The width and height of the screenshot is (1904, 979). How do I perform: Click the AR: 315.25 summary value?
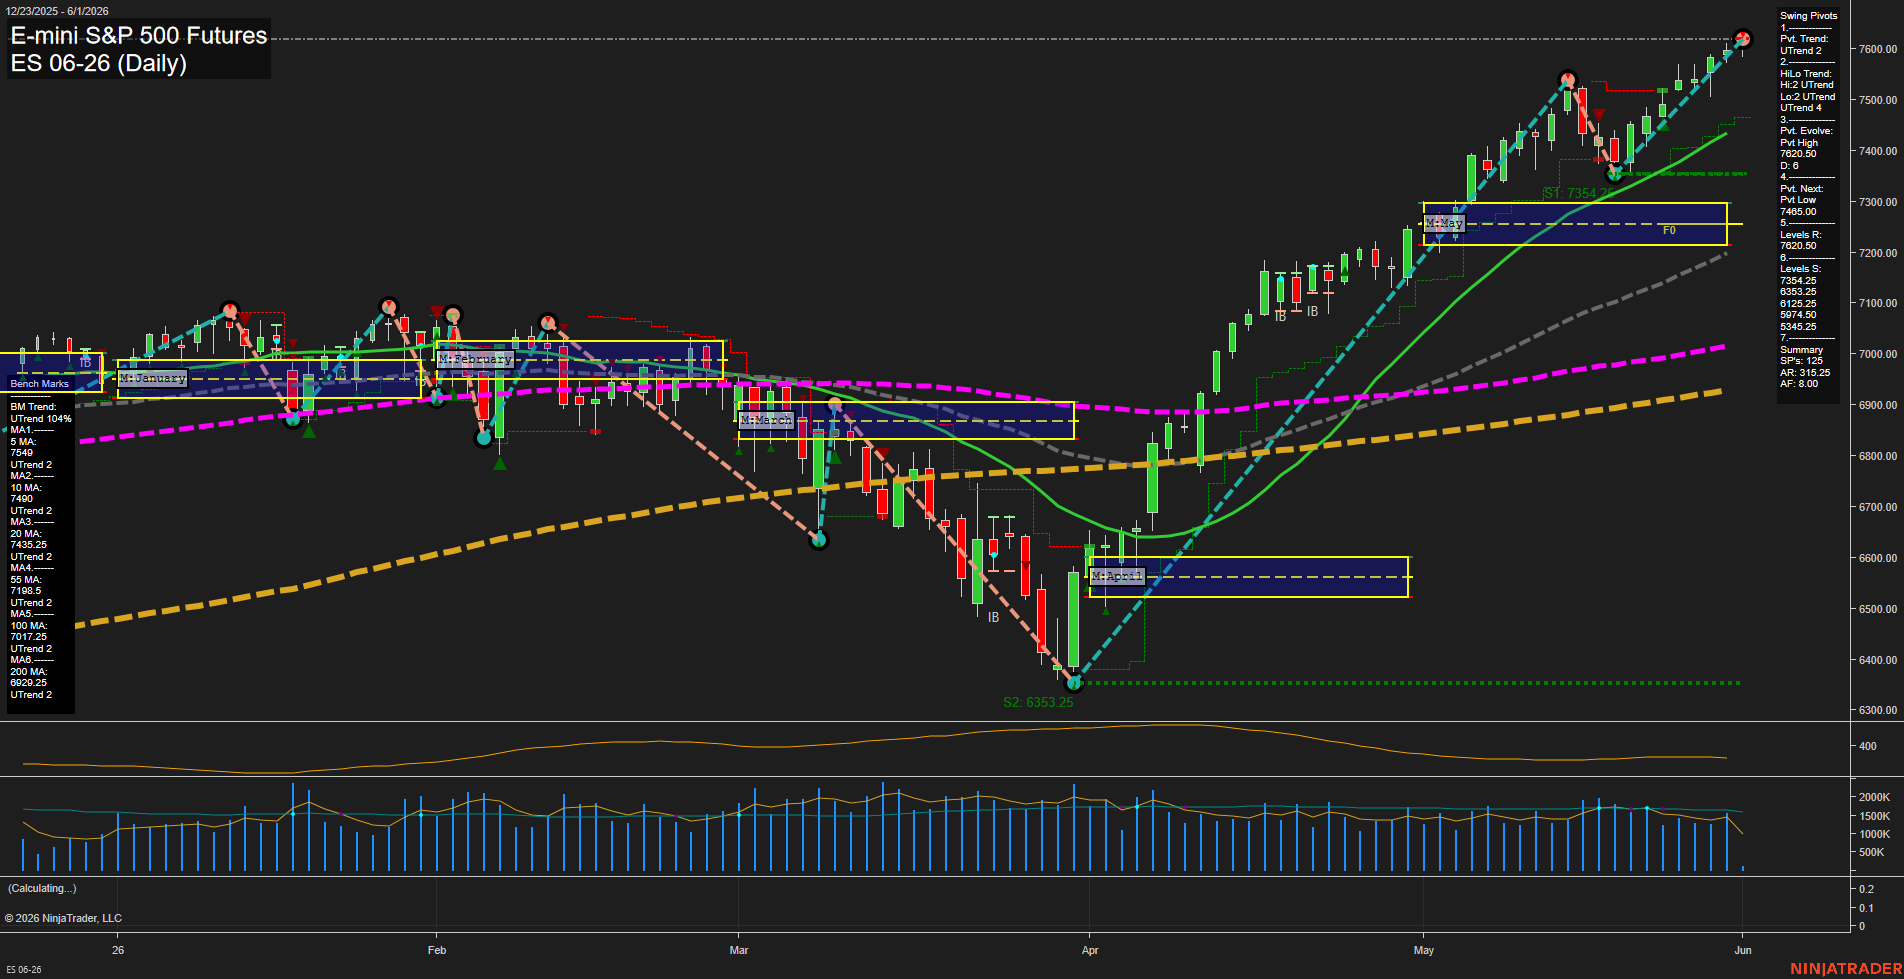pos(1805,373)
